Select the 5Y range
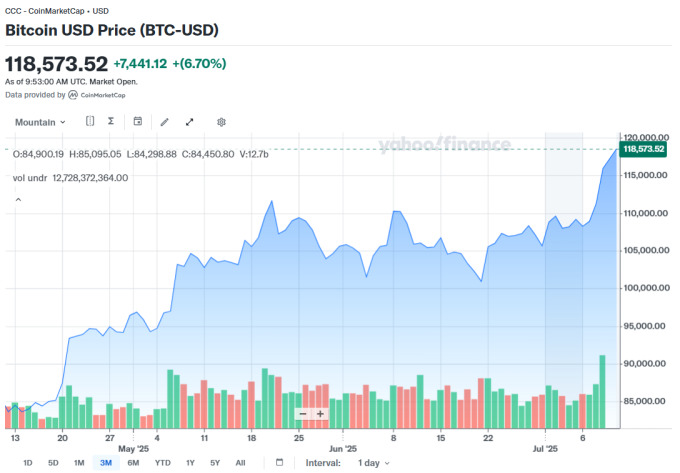The image size is (680, 473). pos(215,463)
